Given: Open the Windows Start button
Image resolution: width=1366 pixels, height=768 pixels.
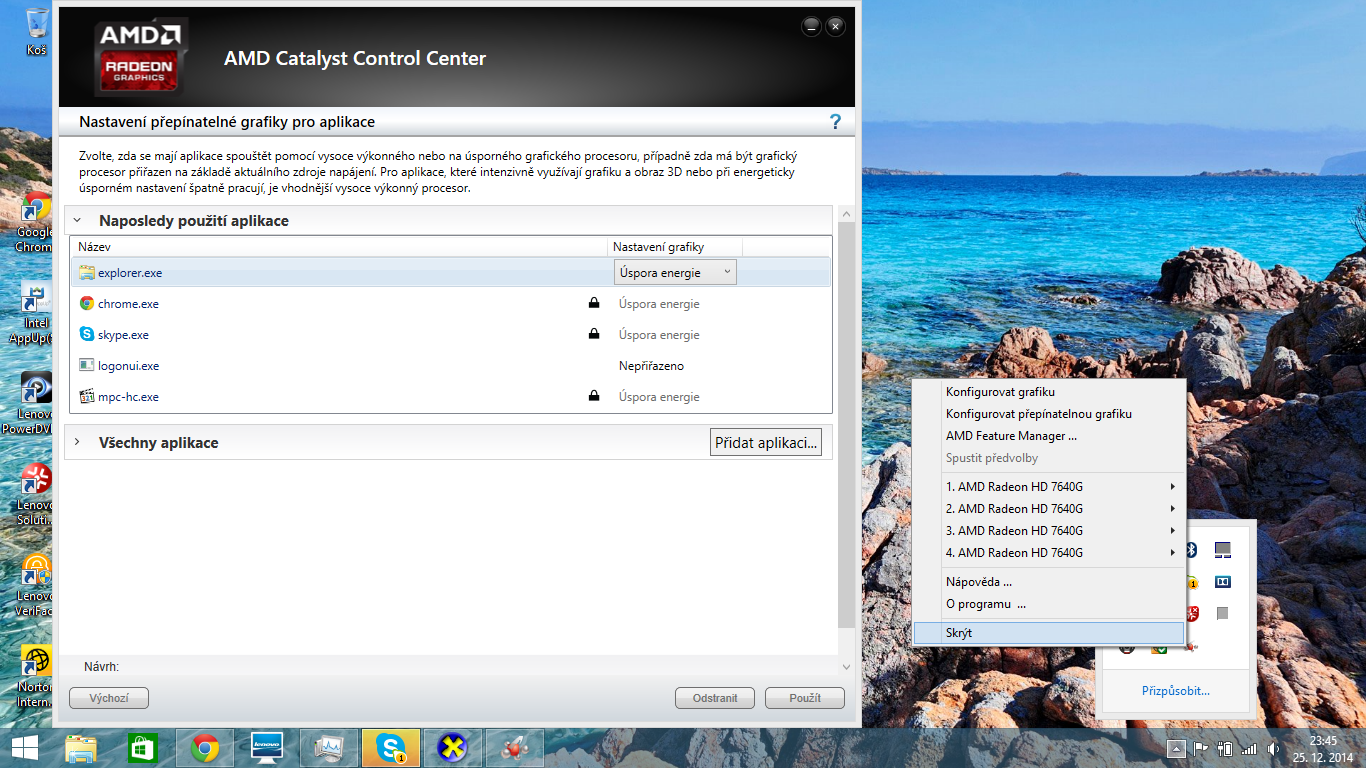Looking at the screenshot, I should pos(24,747).
